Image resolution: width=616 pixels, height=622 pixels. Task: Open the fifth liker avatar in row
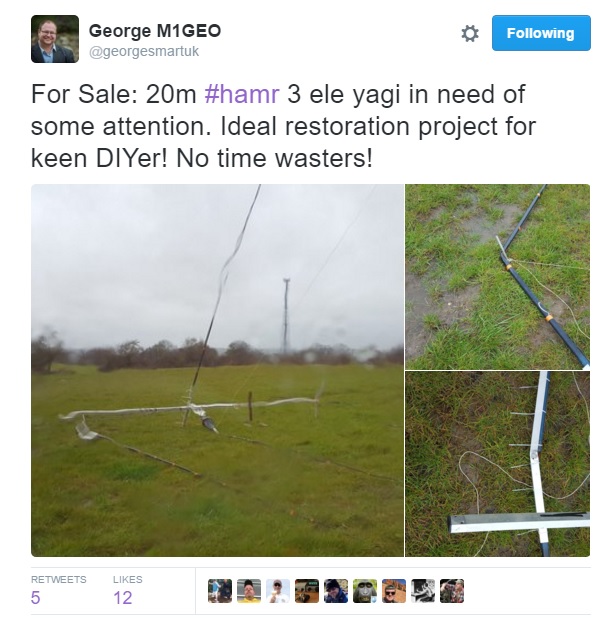(x=336, y=591)
